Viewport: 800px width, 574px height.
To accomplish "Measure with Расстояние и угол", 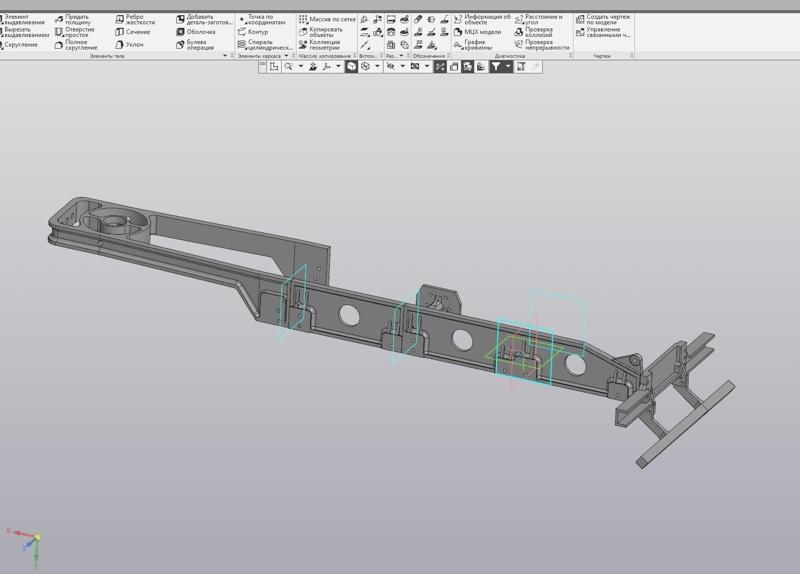I will [539, 19].
